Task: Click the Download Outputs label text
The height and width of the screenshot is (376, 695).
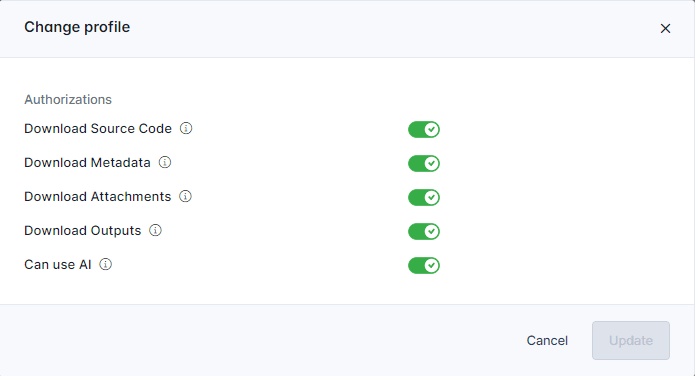Action: [82, 231]
